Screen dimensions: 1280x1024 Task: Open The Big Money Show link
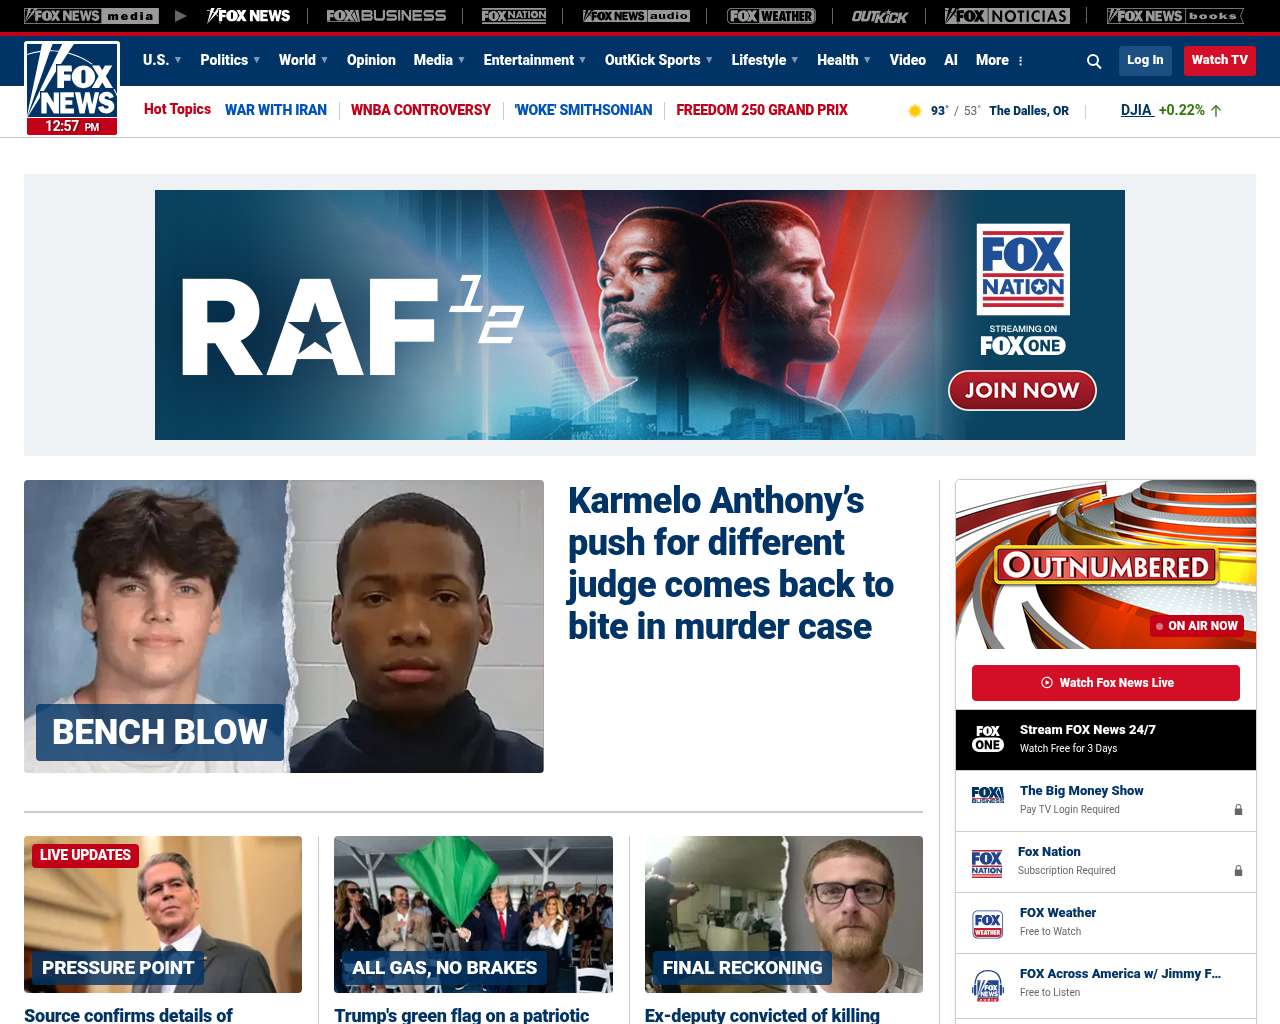tap(1081, 791)
